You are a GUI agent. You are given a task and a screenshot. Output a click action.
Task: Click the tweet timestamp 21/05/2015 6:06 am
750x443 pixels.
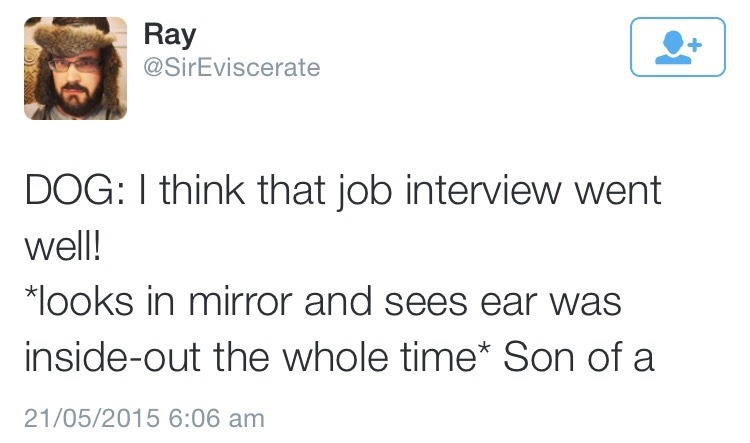[x=144, y=415]
